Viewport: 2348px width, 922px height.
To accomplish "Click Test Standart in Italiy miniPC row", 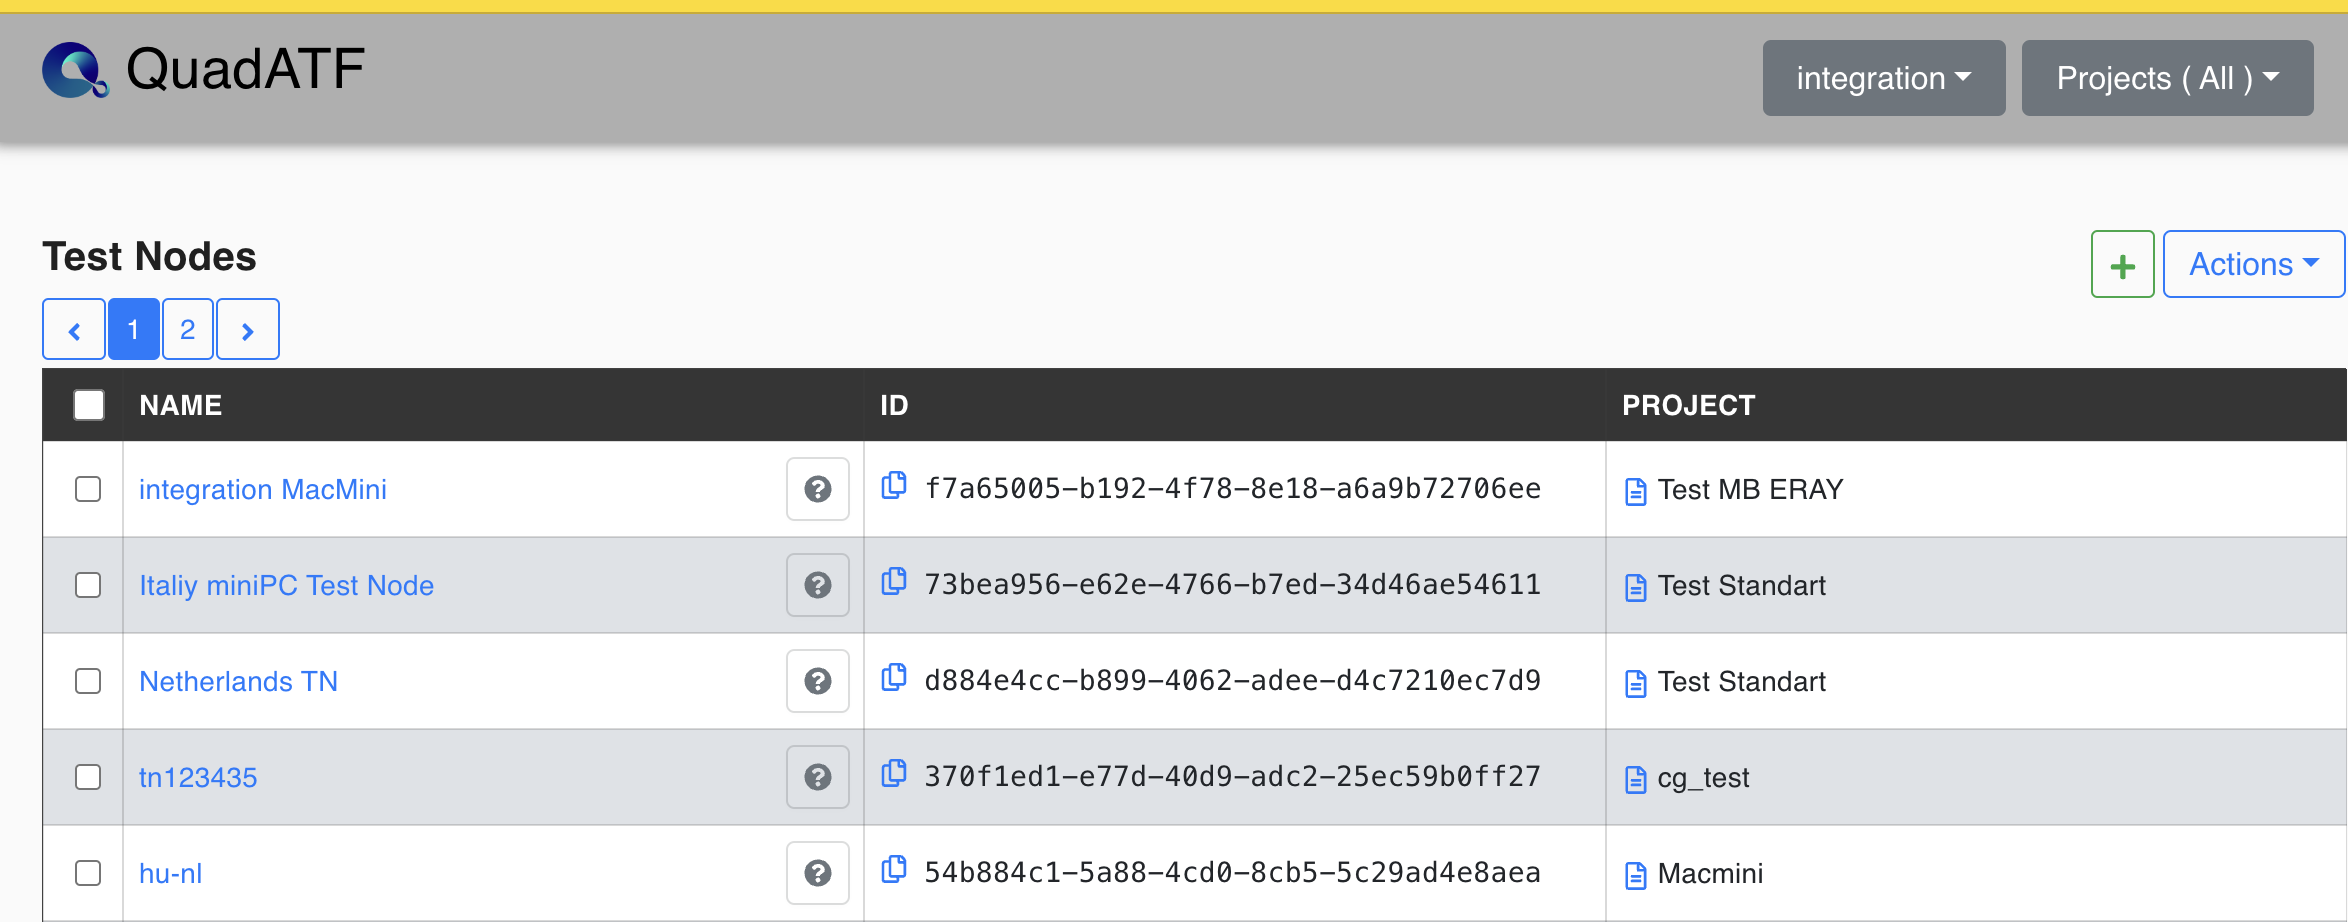I will tap(1741, 585).
